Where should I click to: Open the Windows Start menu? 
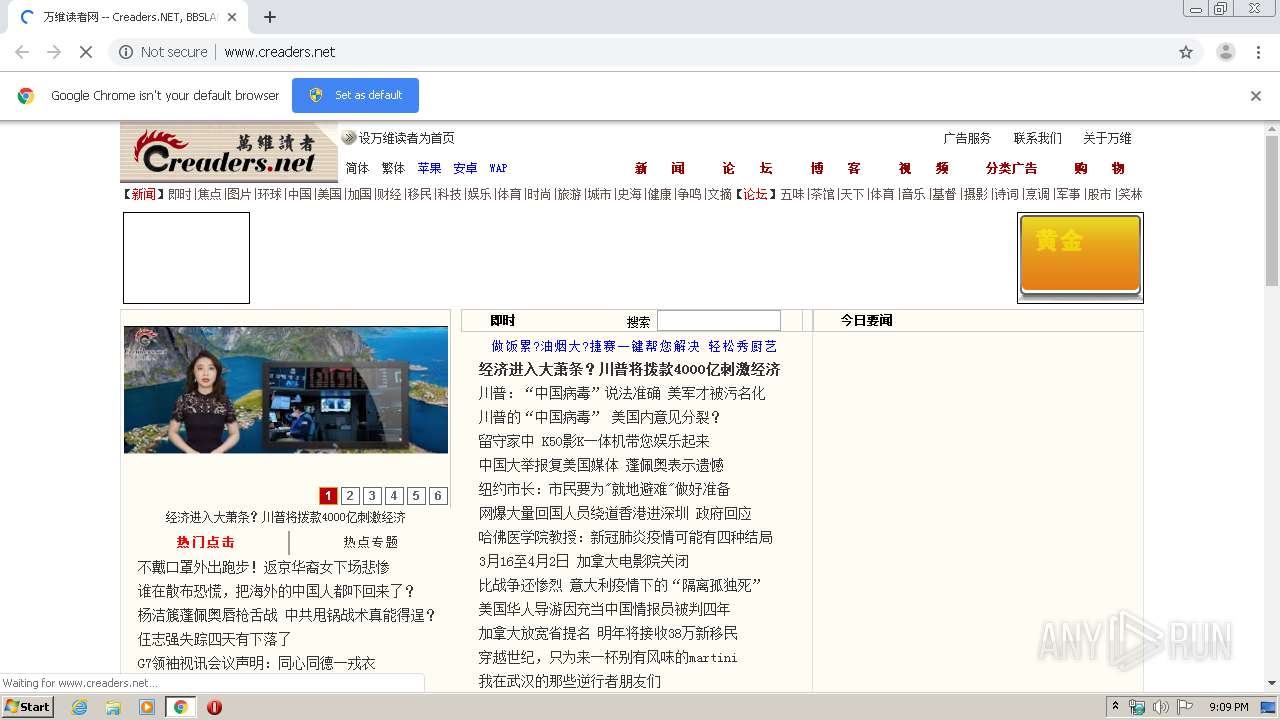coord(27,707)
